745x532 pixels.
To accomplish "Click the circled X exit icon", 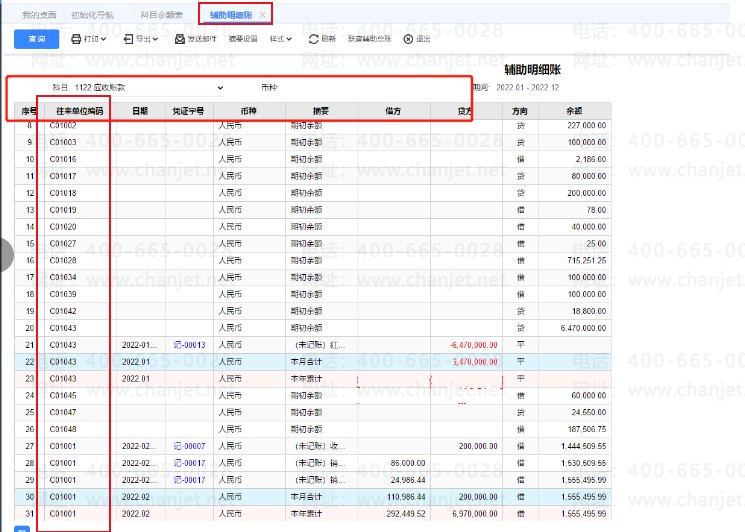I will click(x=408, y=39).
